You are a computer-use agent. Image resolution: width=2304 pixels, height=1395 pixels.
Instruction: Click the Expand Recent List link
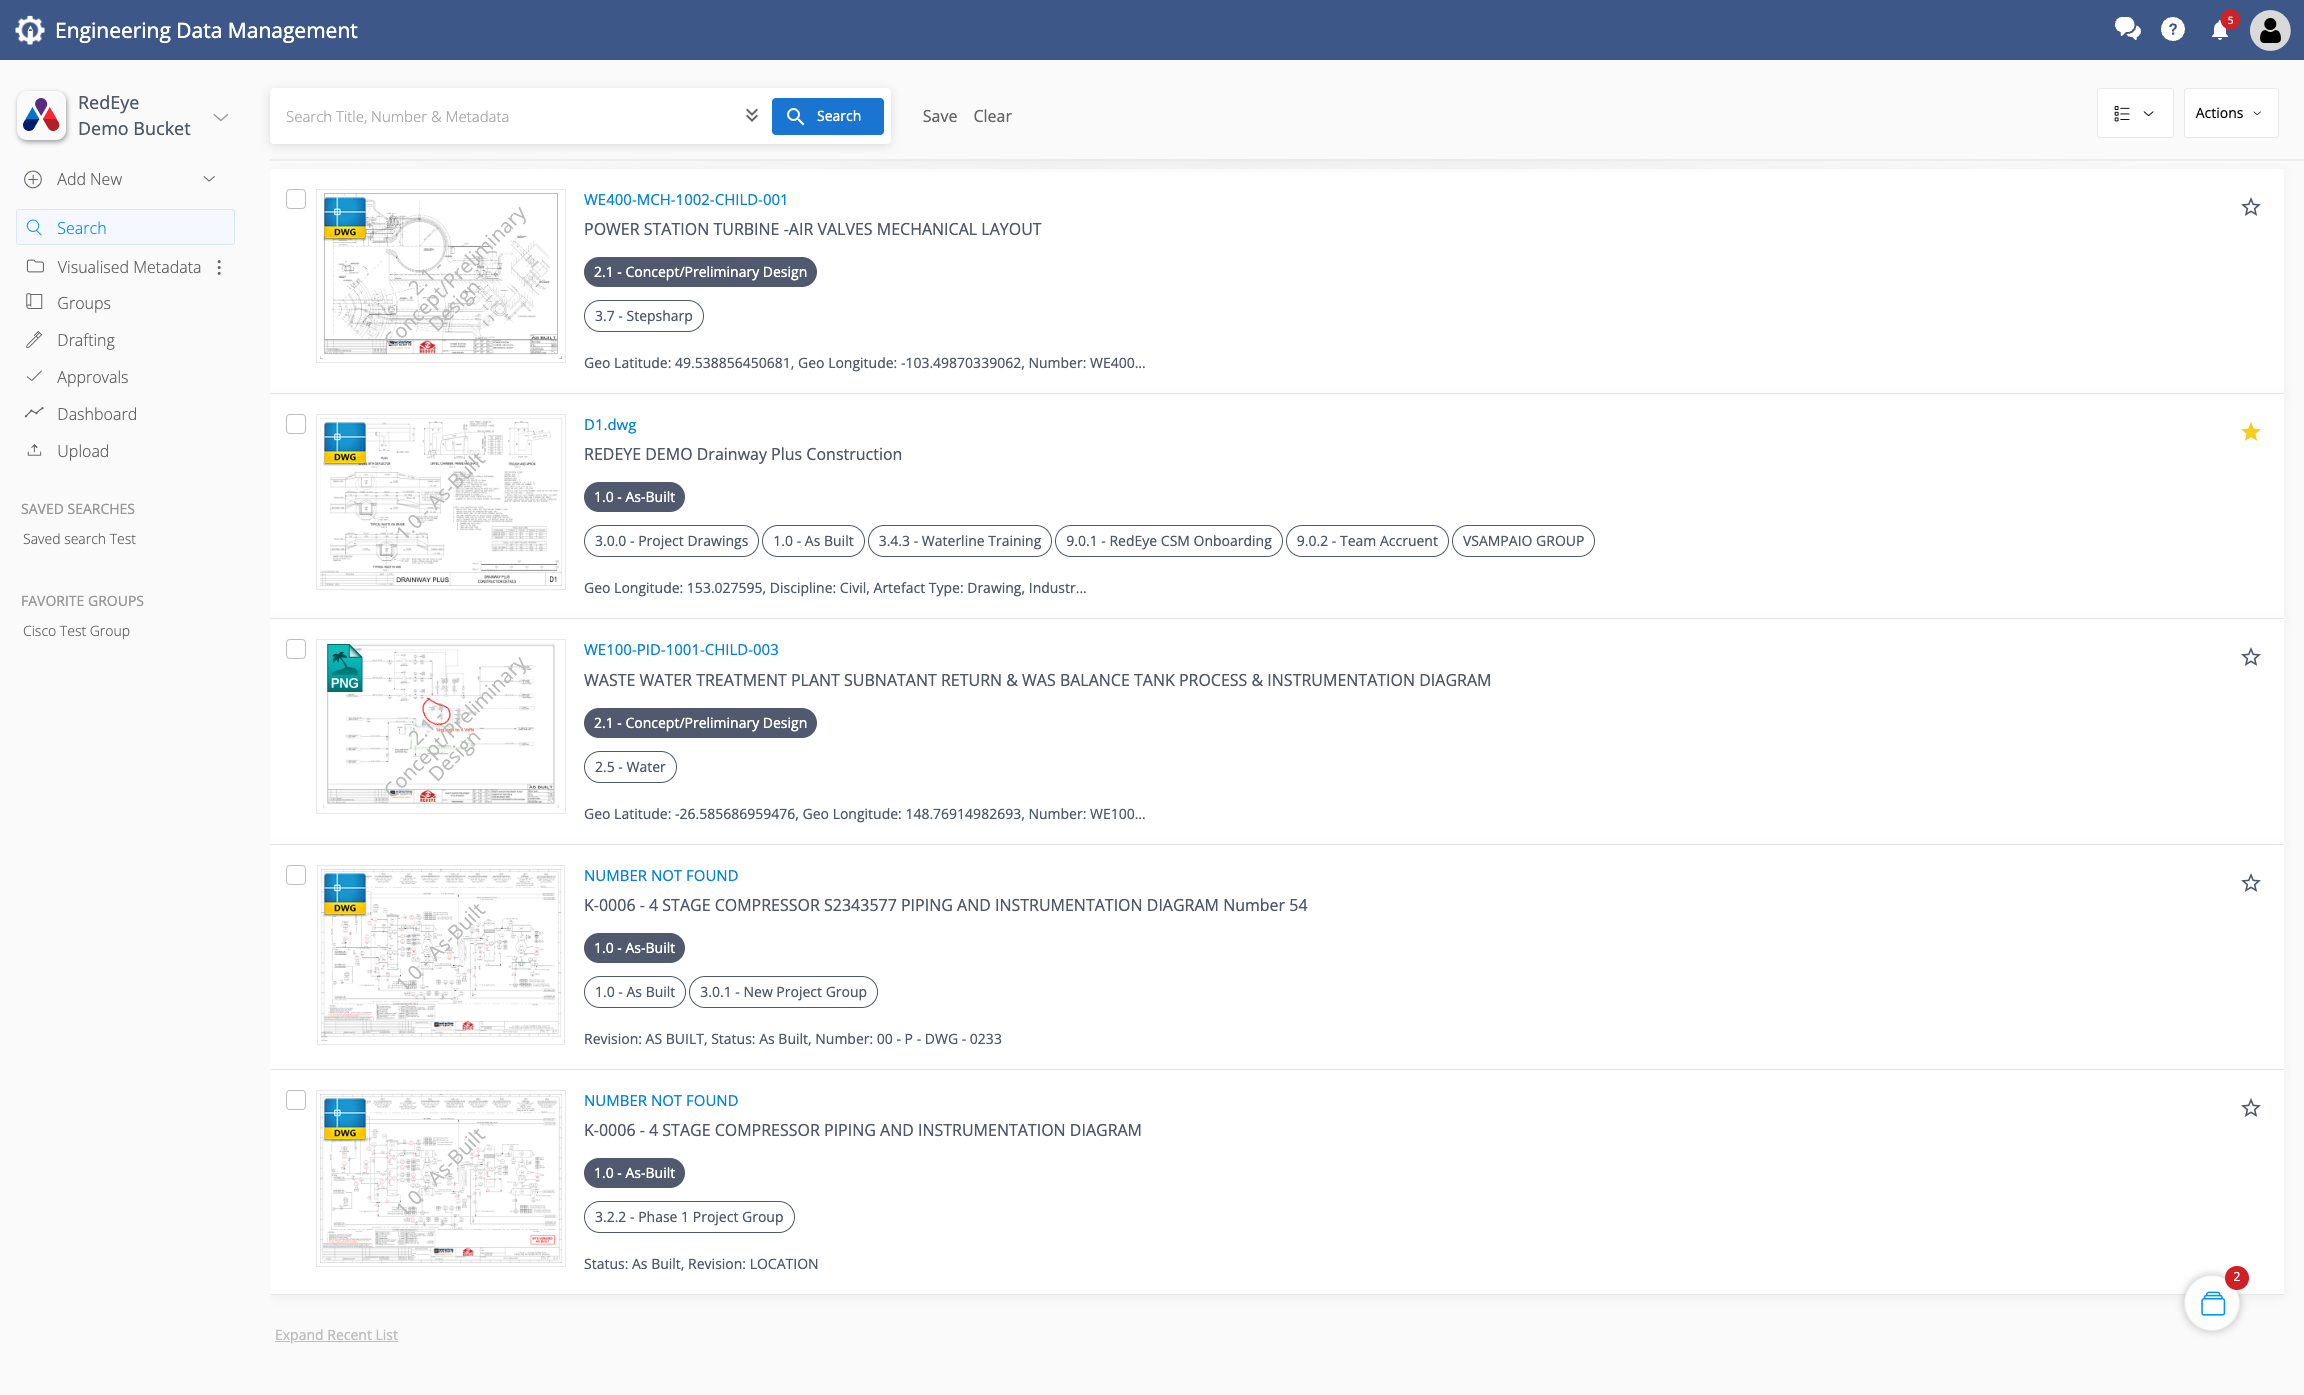click(x=336, y=1335)
